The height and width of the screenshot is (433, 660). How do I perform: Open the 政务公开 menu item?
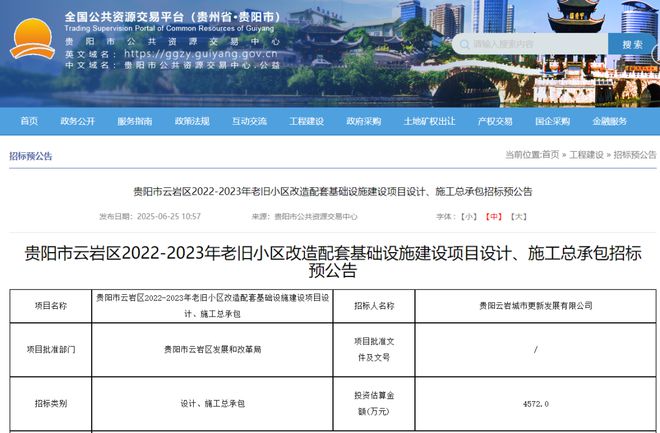tap(78, 121)
